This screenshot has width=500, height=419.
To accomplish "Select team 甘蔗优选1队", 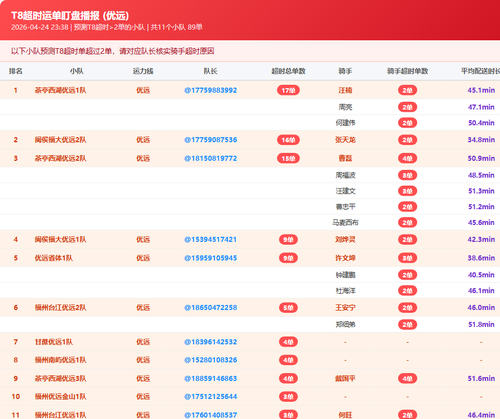I will pos(54,342).
